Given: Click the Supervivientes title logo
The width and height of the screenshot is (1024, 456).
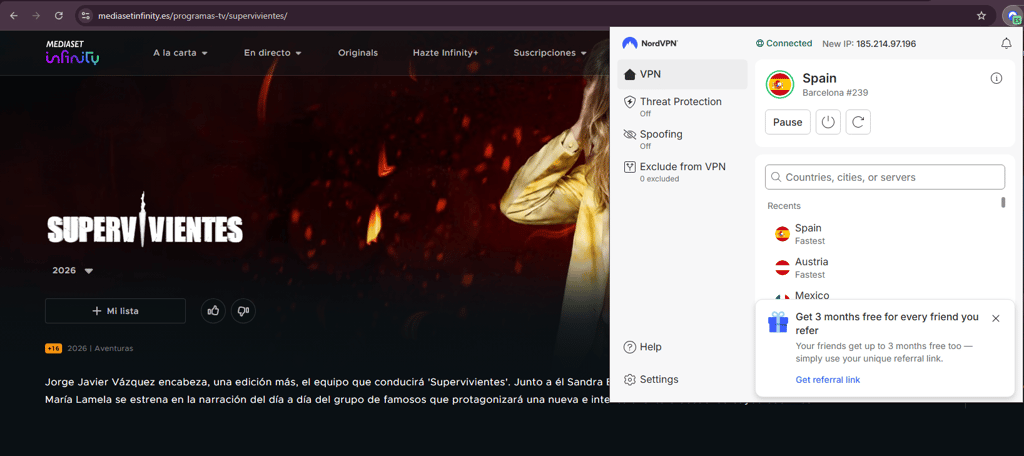Looking at the screenshot, I should click(x=144, y=220).
